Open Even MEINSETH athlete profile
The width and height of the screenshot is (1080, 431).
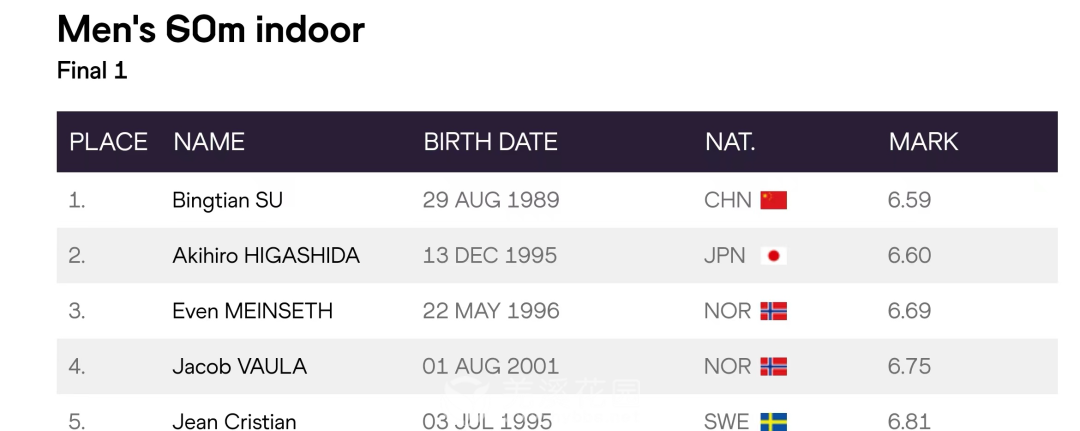pyautogui.click(x=252, y=311)
